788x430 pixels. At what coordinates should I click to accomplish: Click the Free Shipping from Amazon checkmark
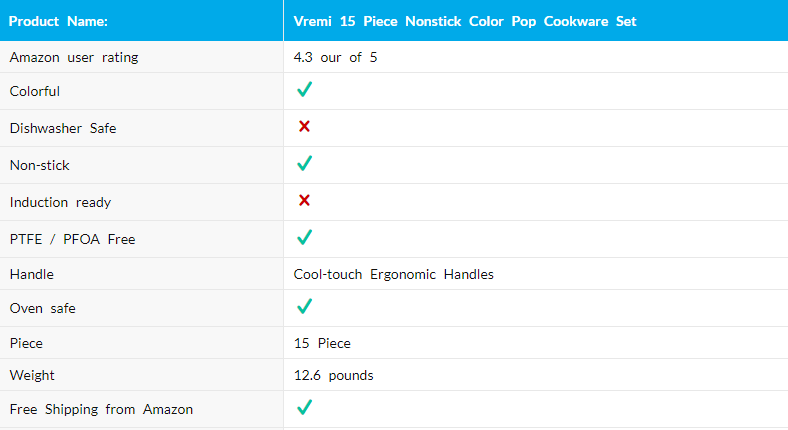305,408
